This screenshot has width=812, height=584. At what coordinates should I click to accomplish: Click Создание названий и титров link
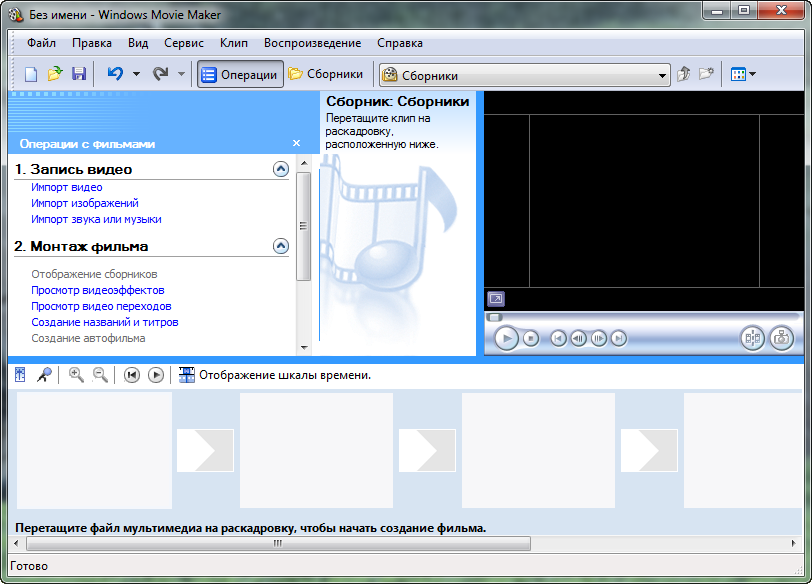click(105, 323)
